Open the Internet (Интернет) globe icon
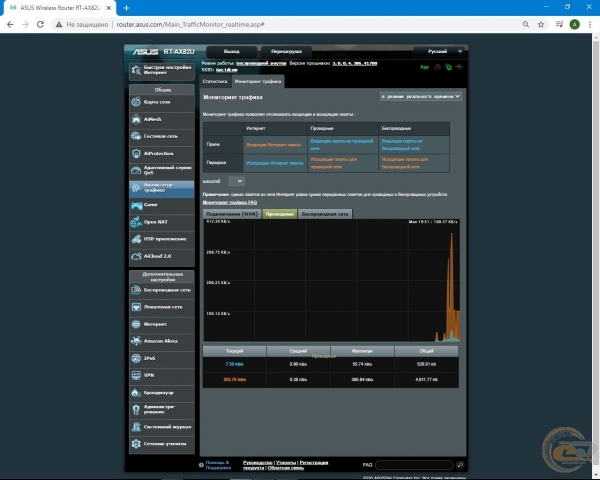This screenshot has width=600, height=480. coord(136,324)
